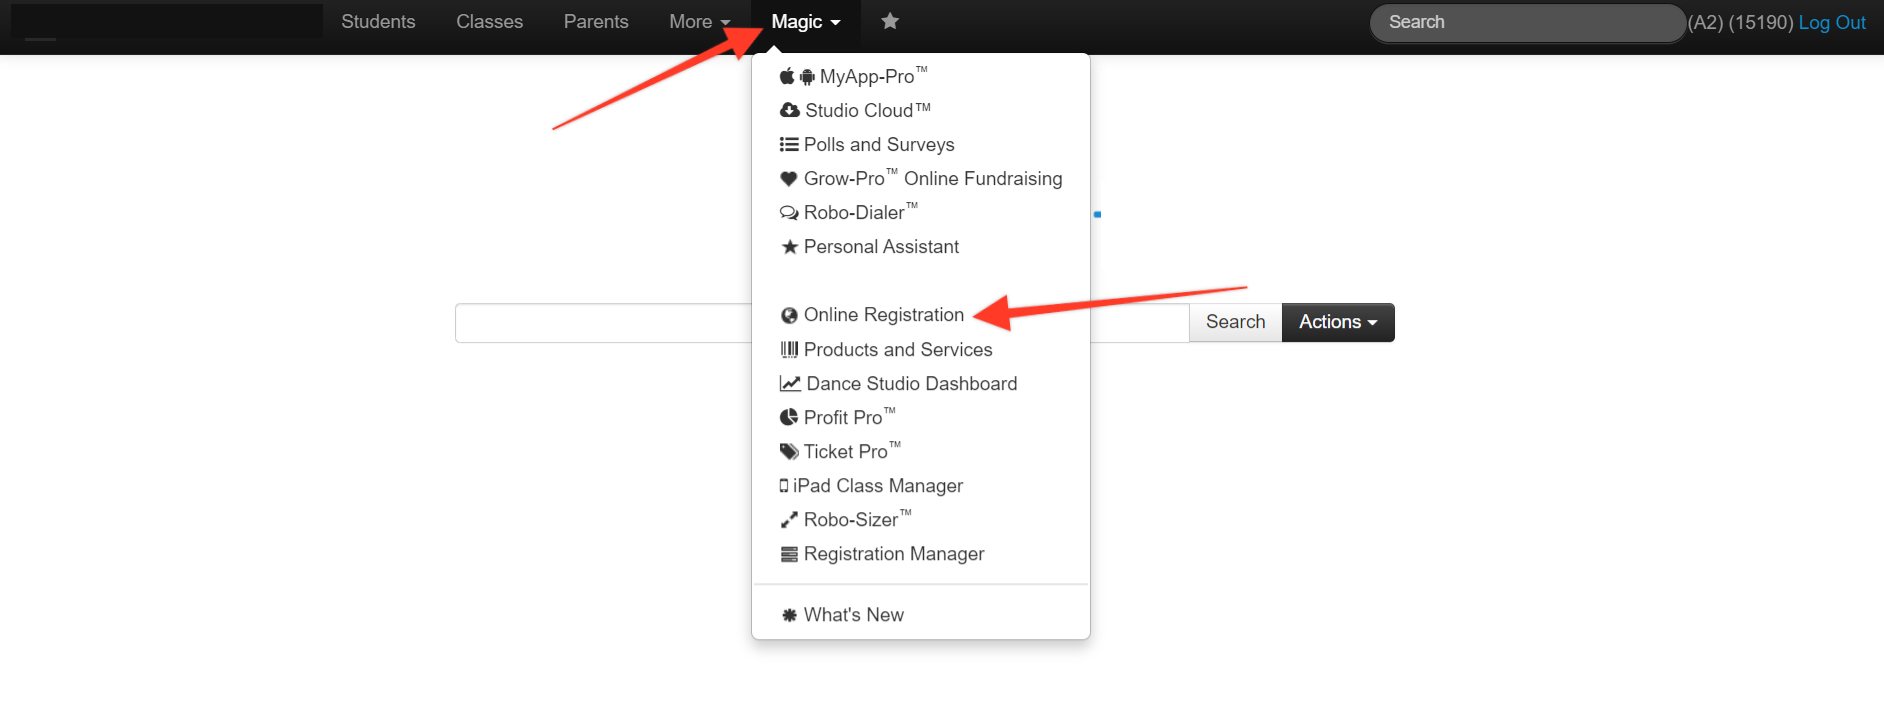Click the pie chart icon beside Profit Pro
Image resolution: width=1884 pixels, height=709 pixels.
click(789, 417)
